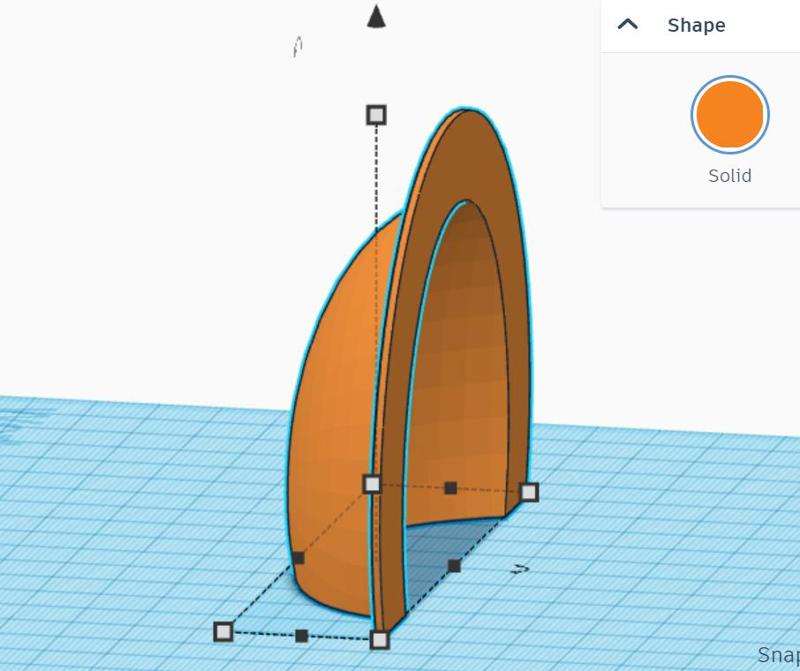The width and height of the screenshot is (800, 671).
Task: Click the Shape panel title
Action: (x=696, y=25)
